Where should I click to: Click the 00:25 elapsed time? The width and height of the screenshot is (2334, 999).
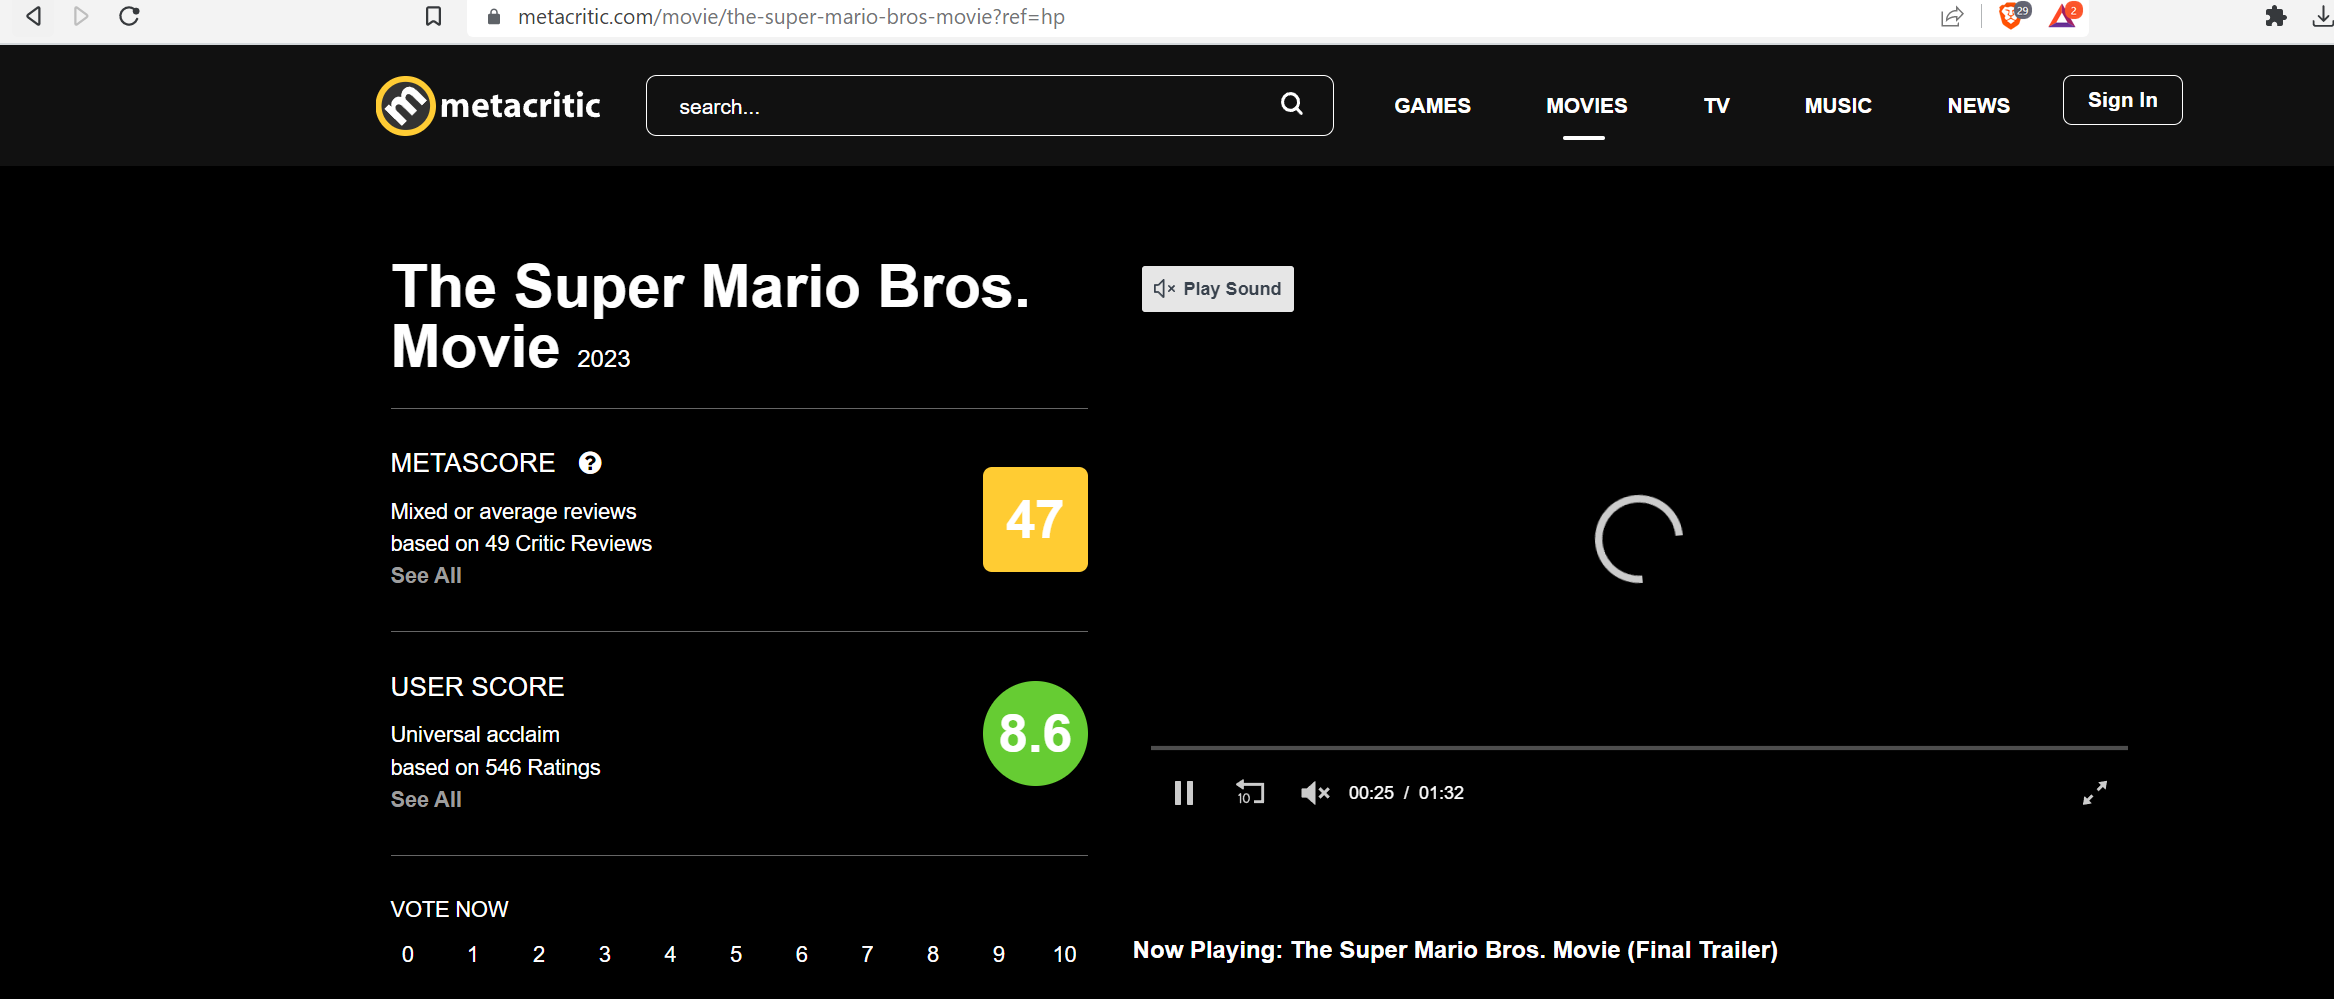click(x=1371, y=793)
